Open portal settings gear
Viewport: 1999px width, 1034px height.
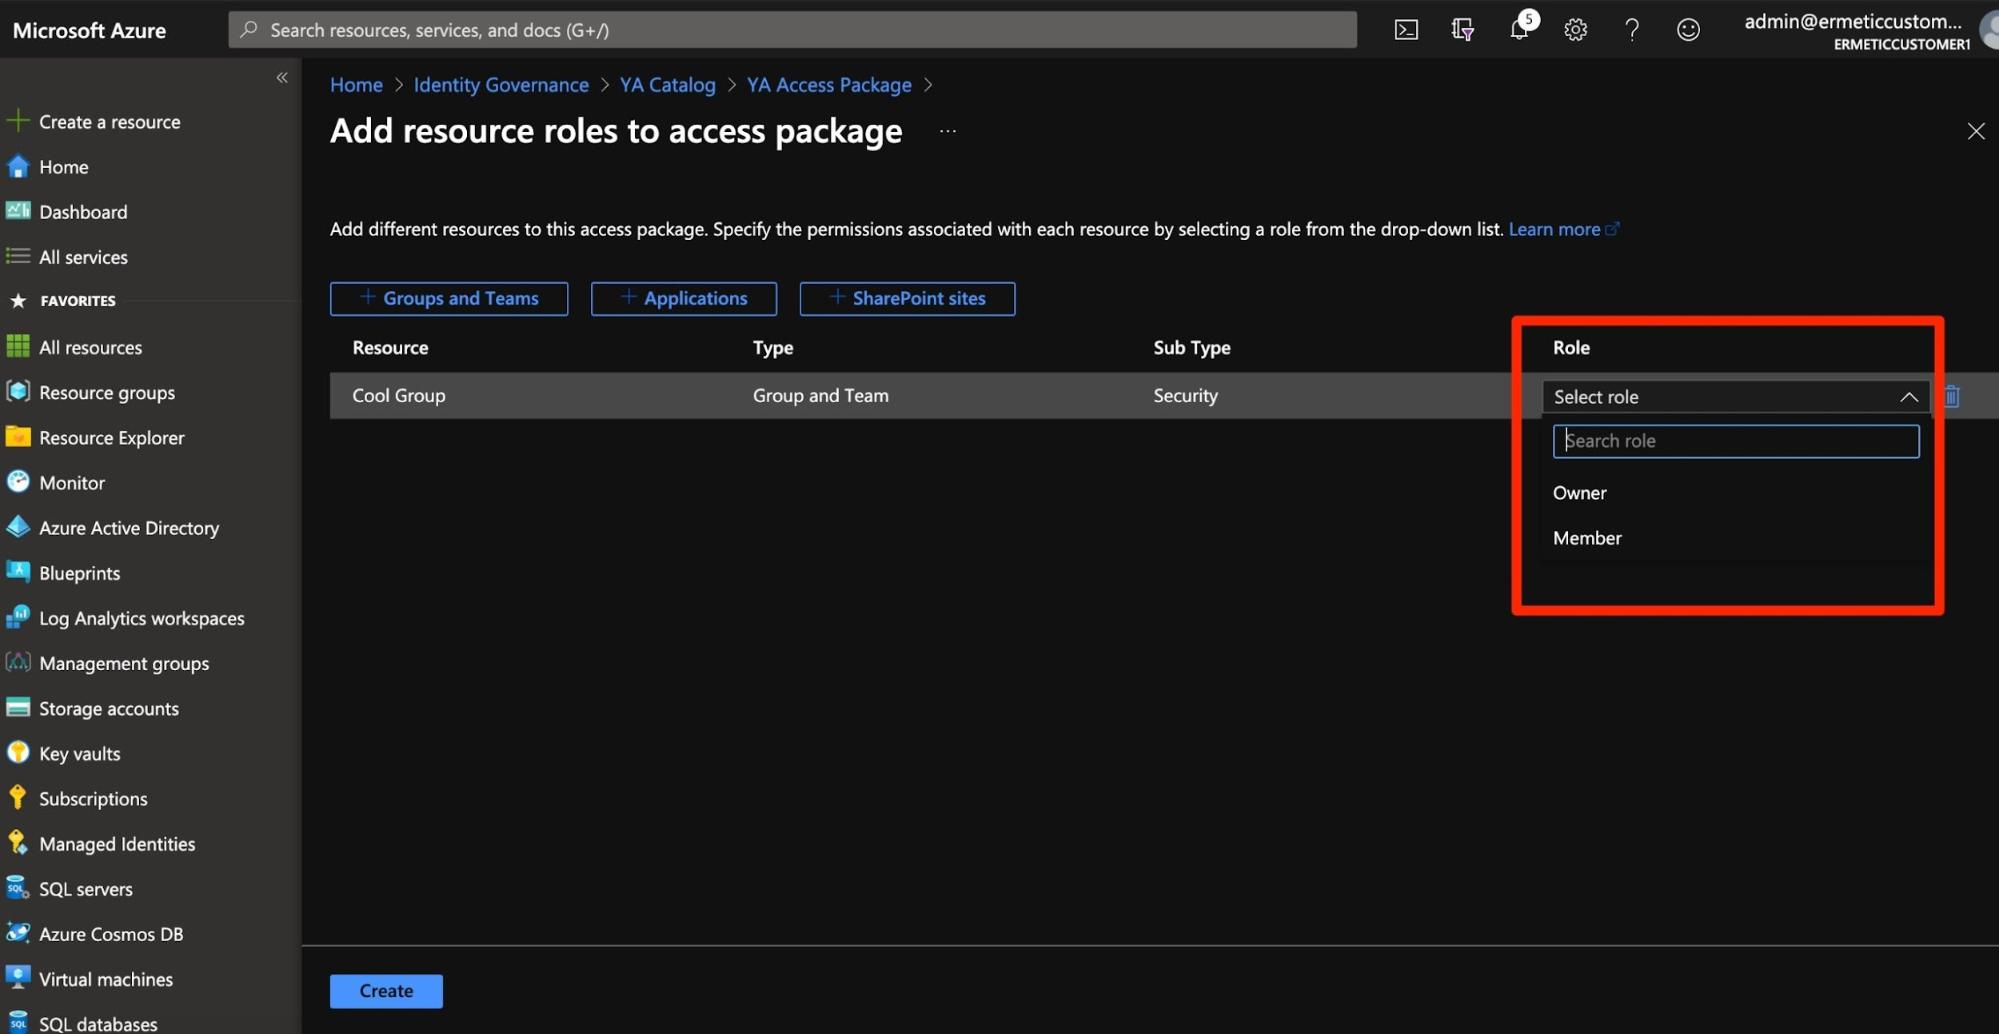(x=1576, y=30)
